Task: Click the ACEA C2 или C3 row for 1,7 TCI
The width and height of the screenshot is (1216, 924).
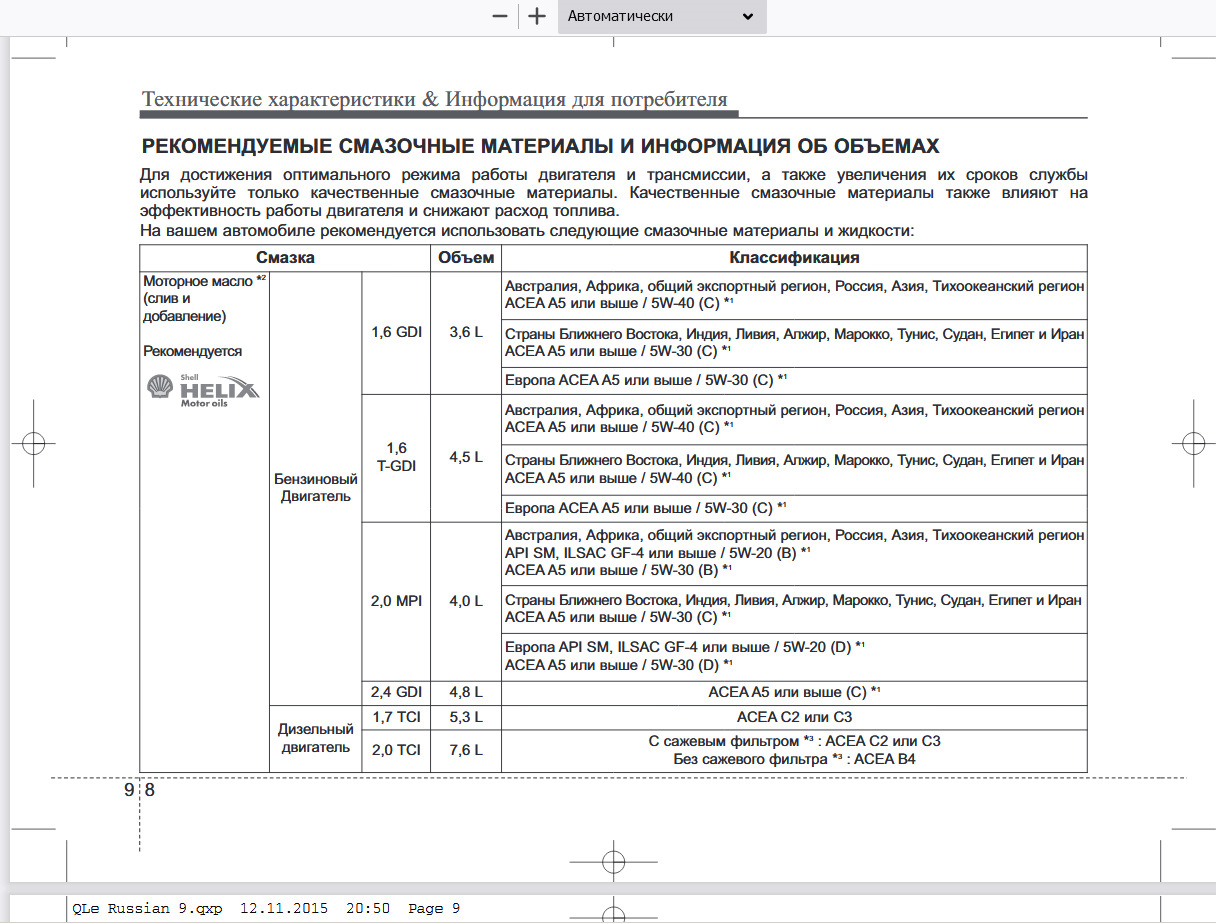Action: 794,717
